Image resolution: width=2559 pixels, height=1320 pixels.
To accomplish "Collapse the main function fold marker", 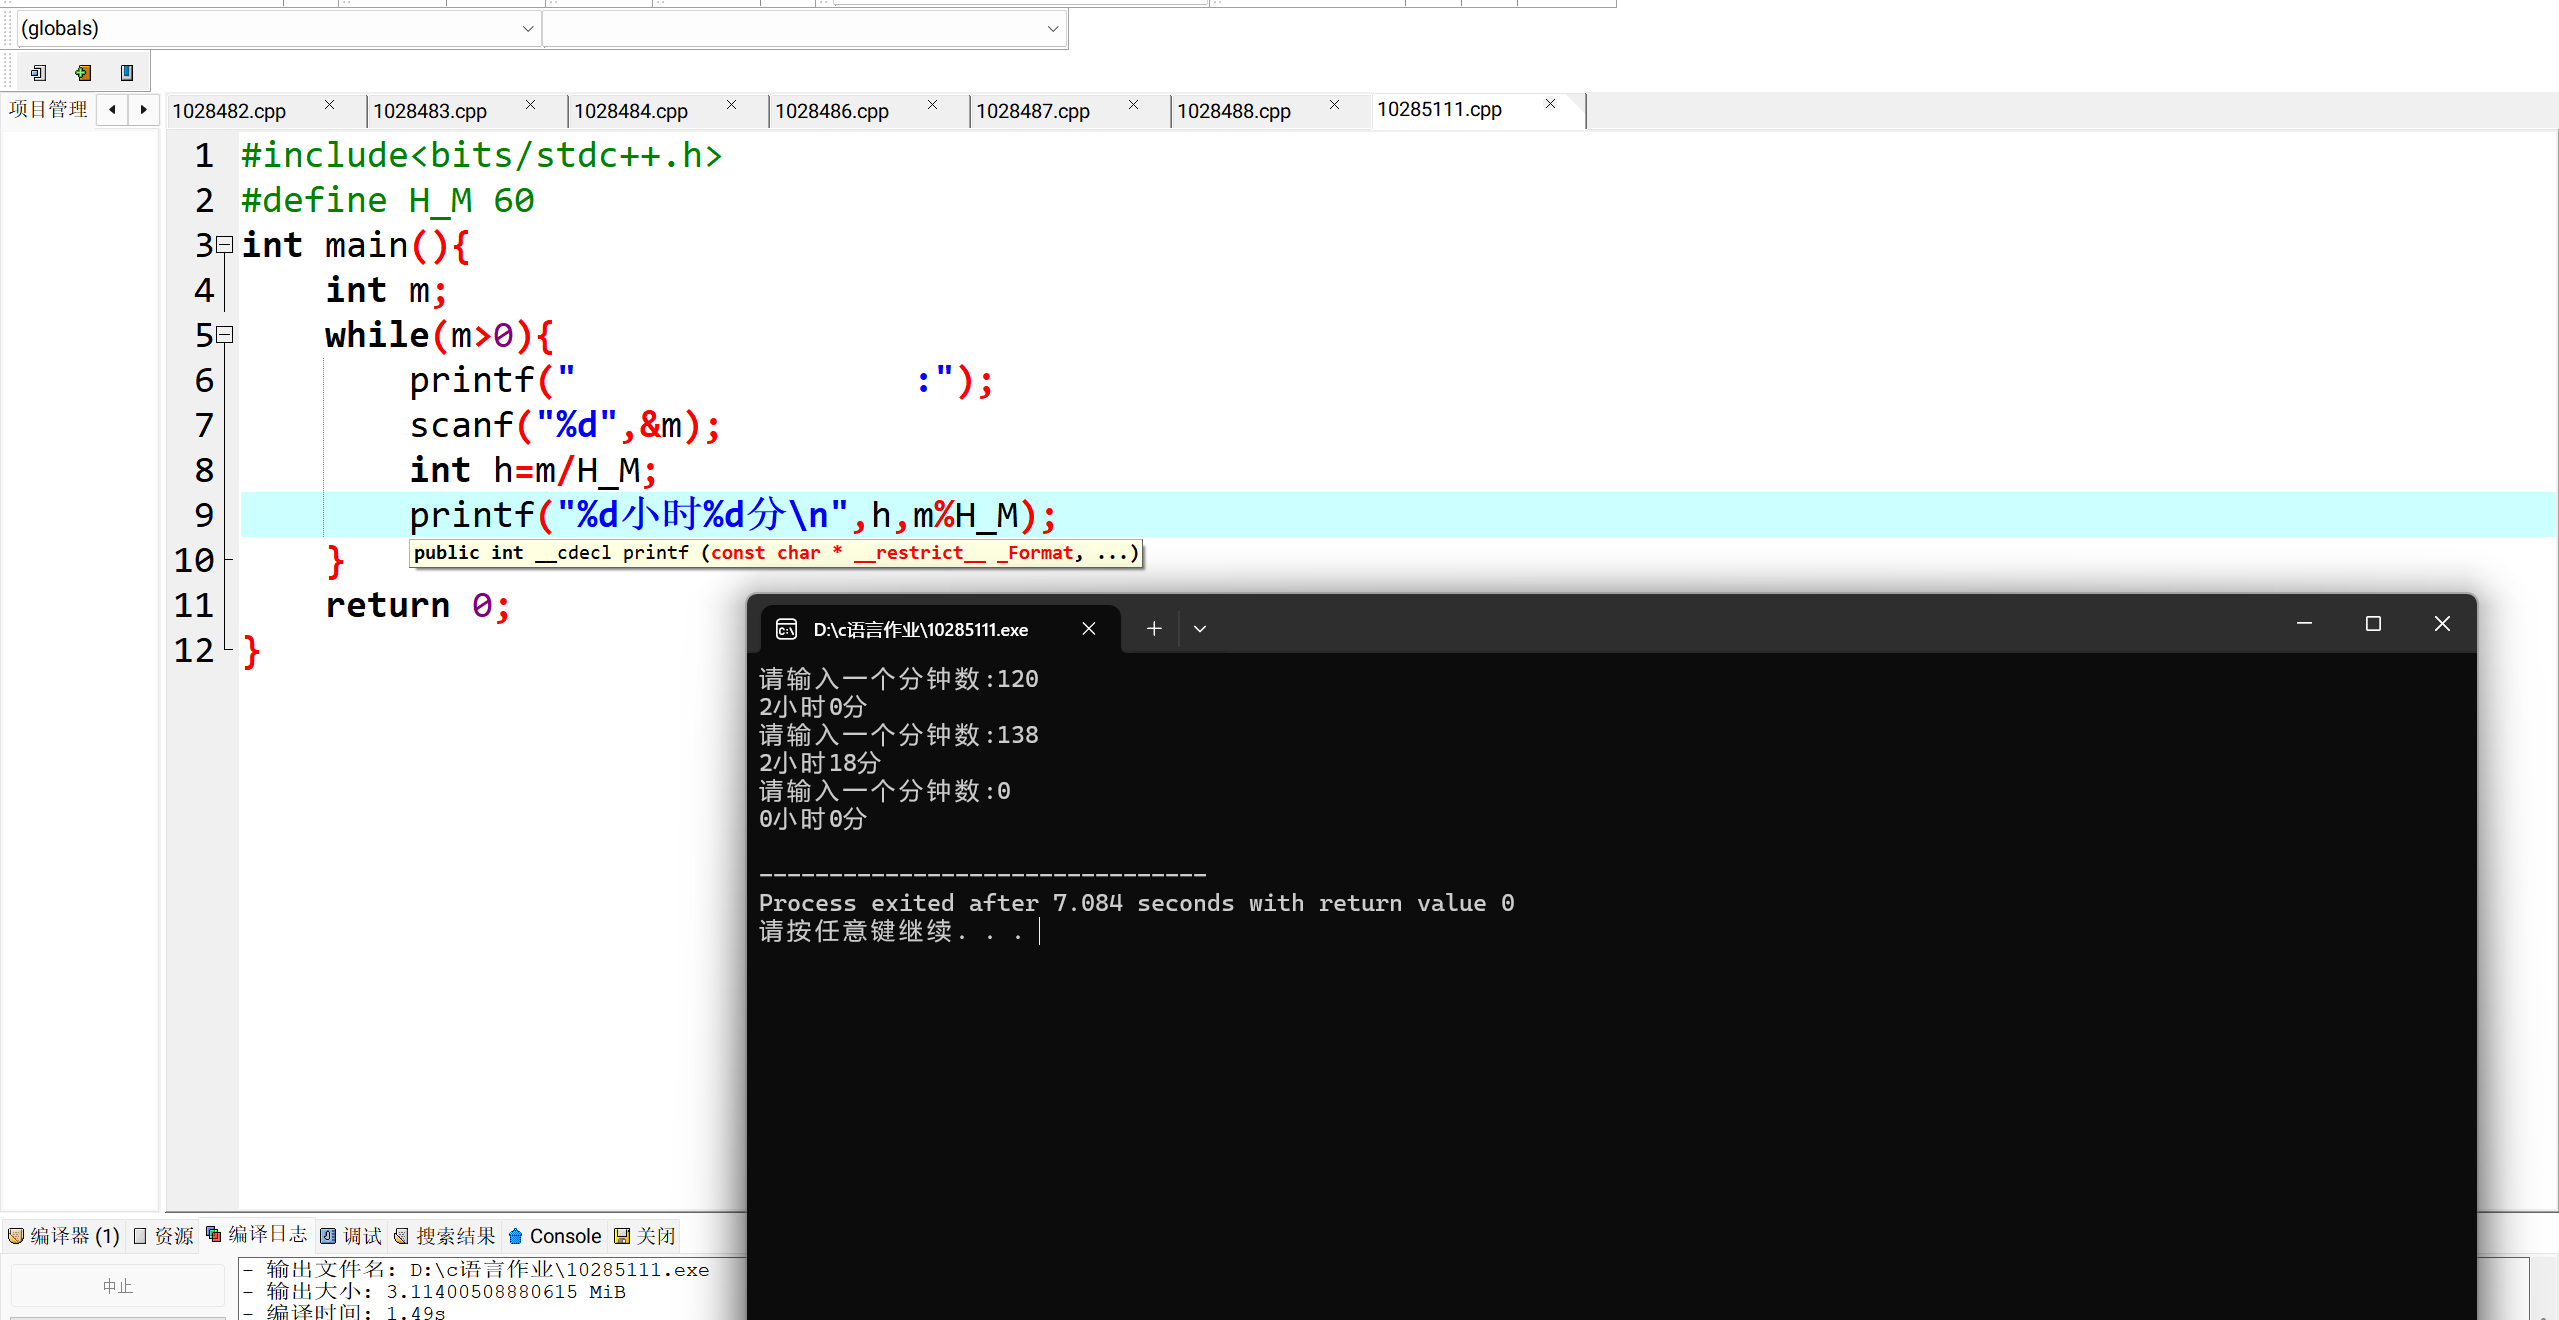I will click(x=226, y=245).
